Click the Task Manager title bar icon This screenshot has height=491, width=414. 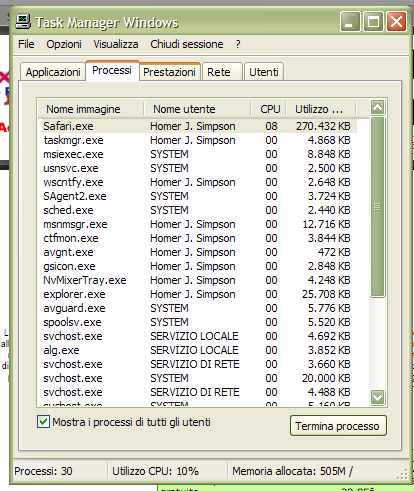23,22
